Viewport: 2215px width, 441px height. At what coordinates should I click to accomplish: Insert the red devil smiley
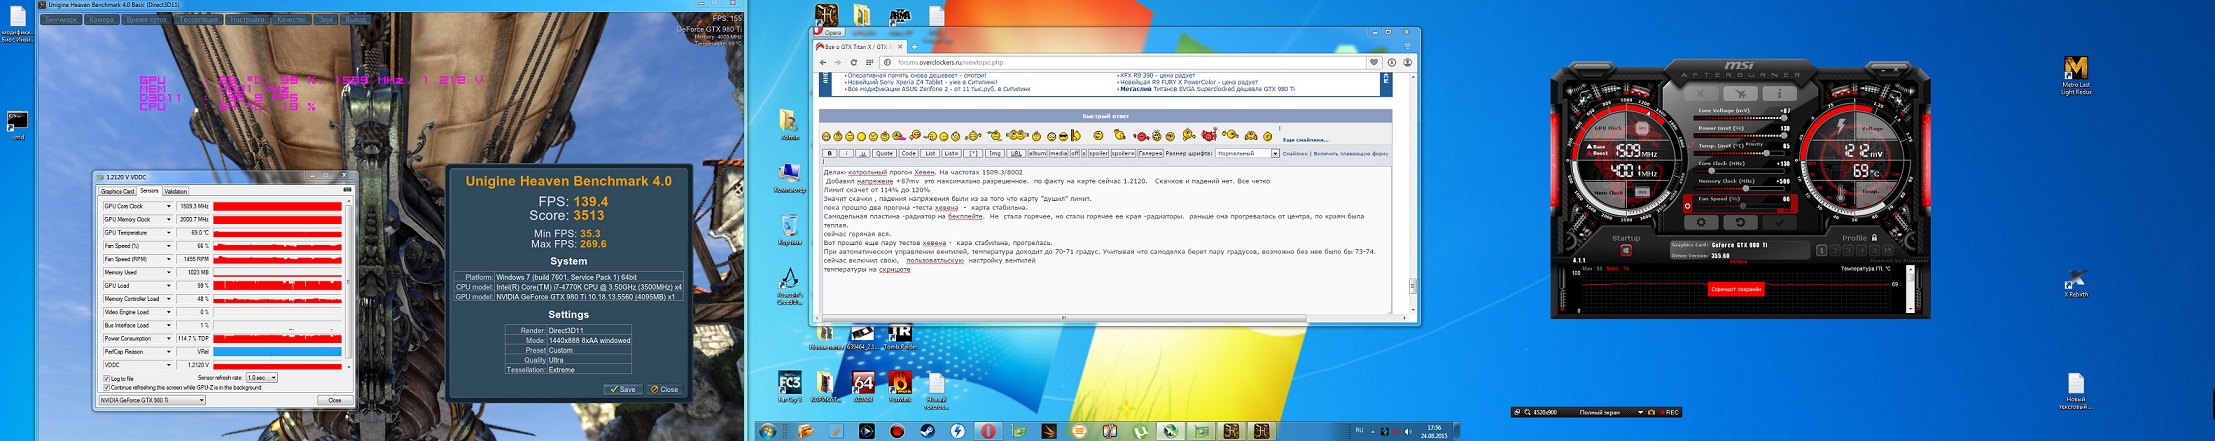(1208, 135)
